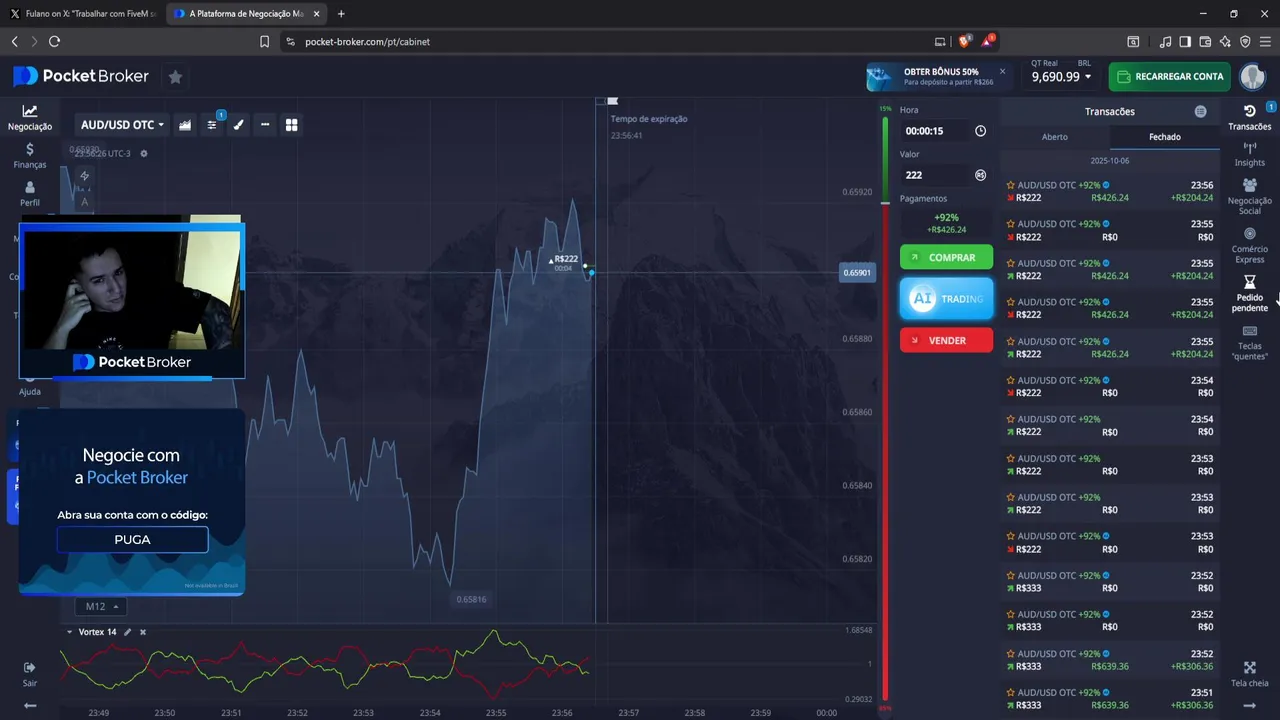
Task: Open the indicators settings icon with badge
Action: (x=212, y=125)
